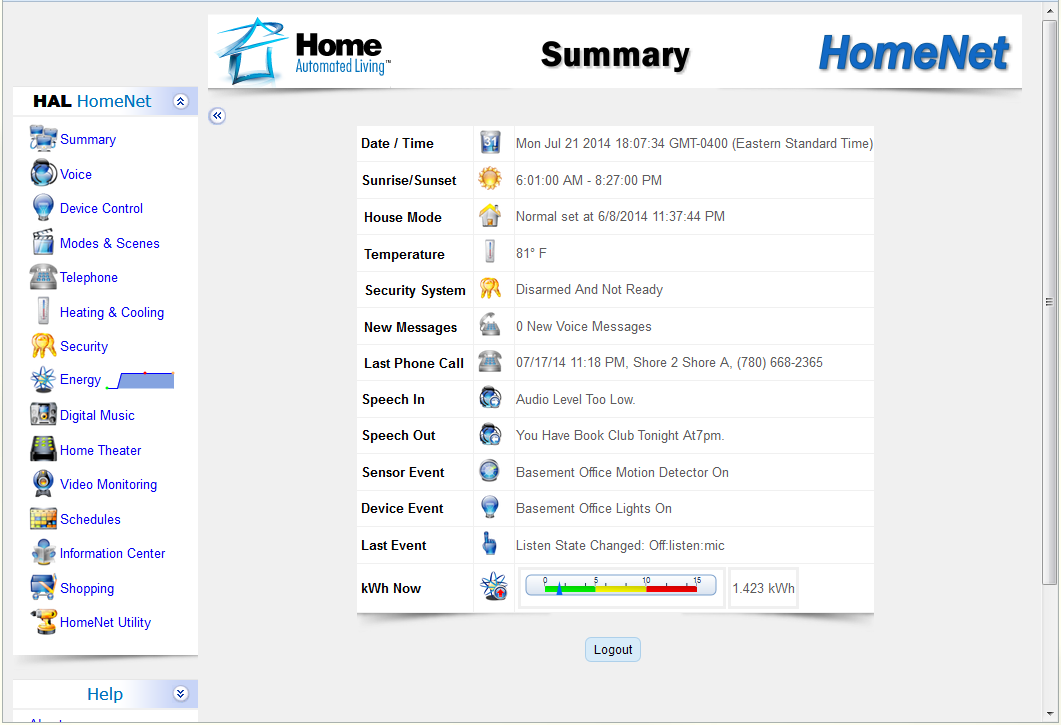The image size is (1061, 725).
Task: Go to the Digital Music page link
Action: click(97, 416)
